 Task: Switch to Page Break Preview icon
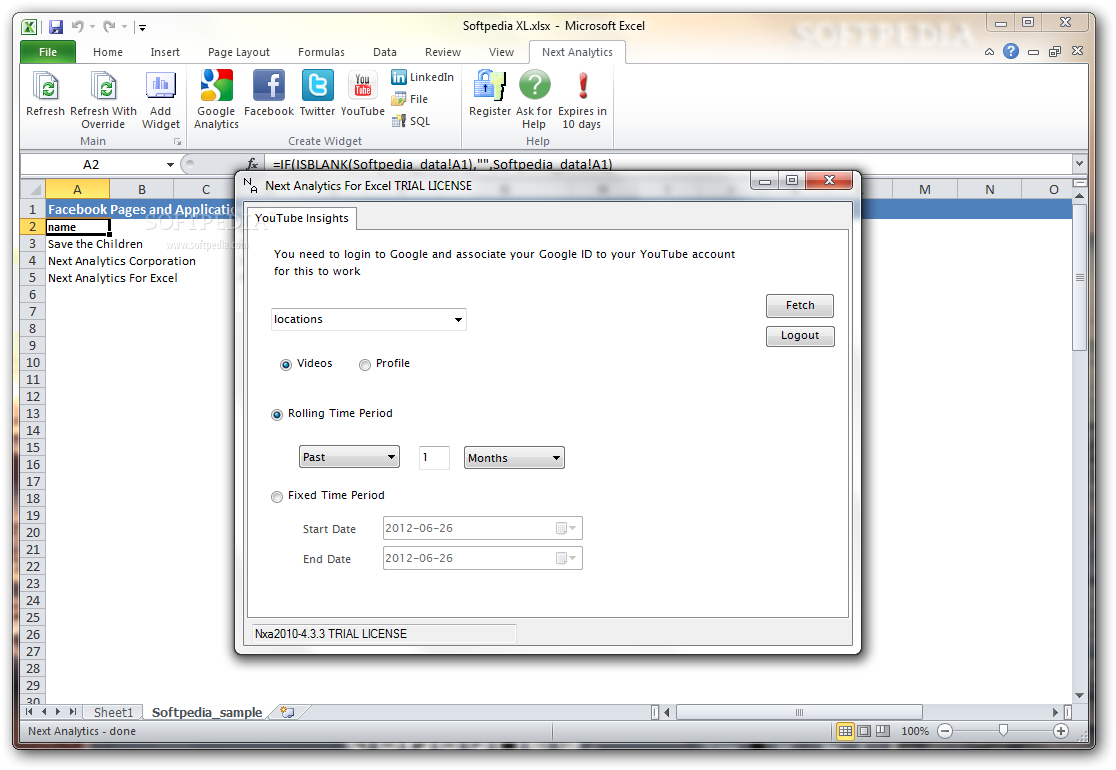tap(883, 731)
